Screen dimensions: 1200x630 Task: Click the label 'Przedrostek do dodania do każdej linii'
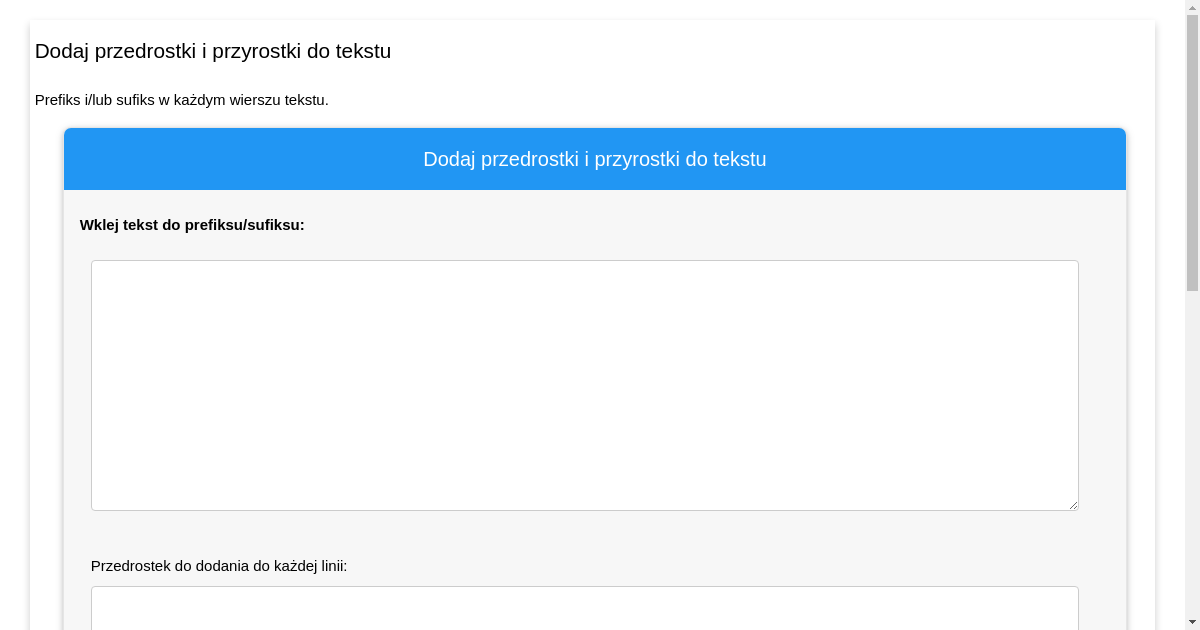(220, 566)
